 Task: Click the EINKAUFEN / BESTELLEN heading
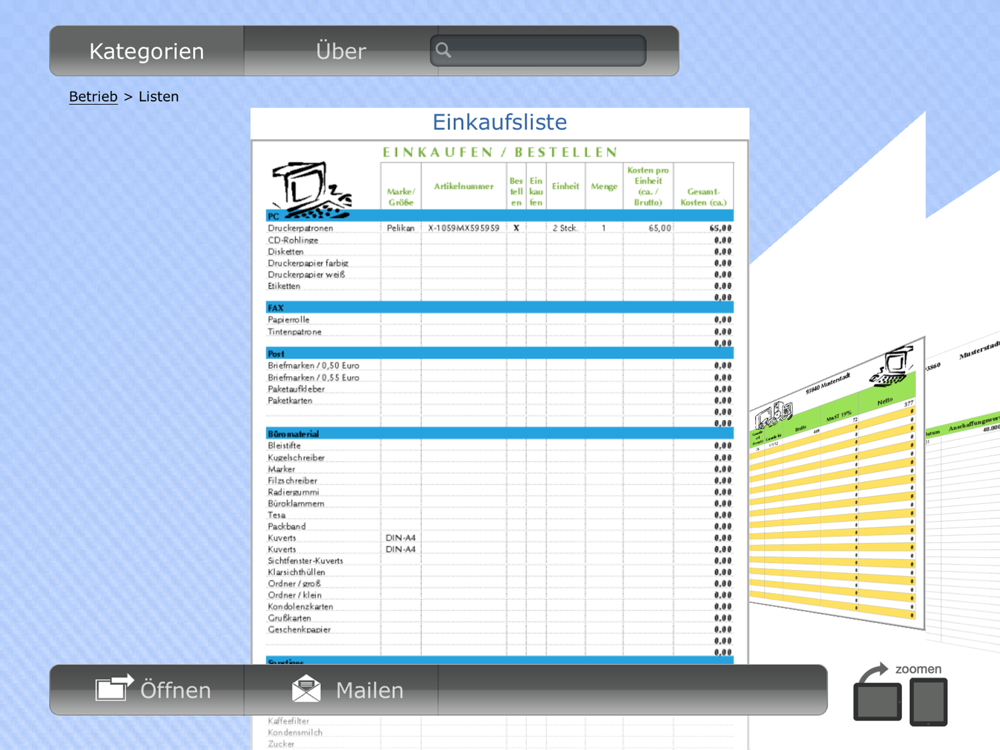(499, 152)
